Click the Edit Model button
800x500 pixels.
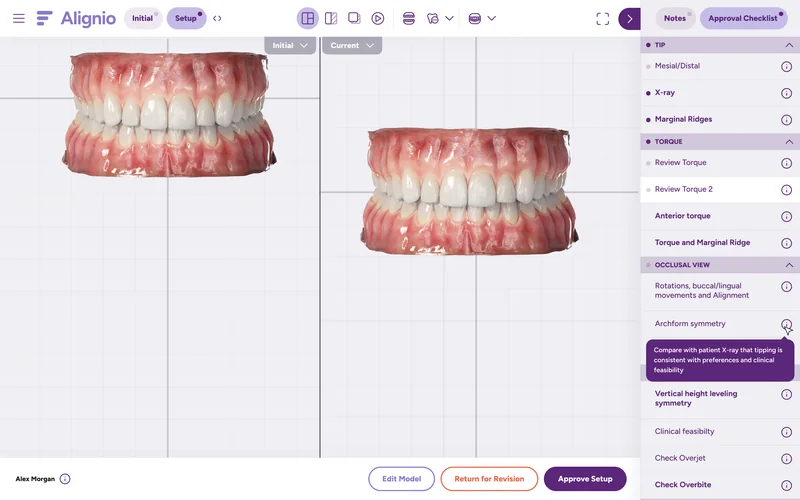(x=402, y=479)
